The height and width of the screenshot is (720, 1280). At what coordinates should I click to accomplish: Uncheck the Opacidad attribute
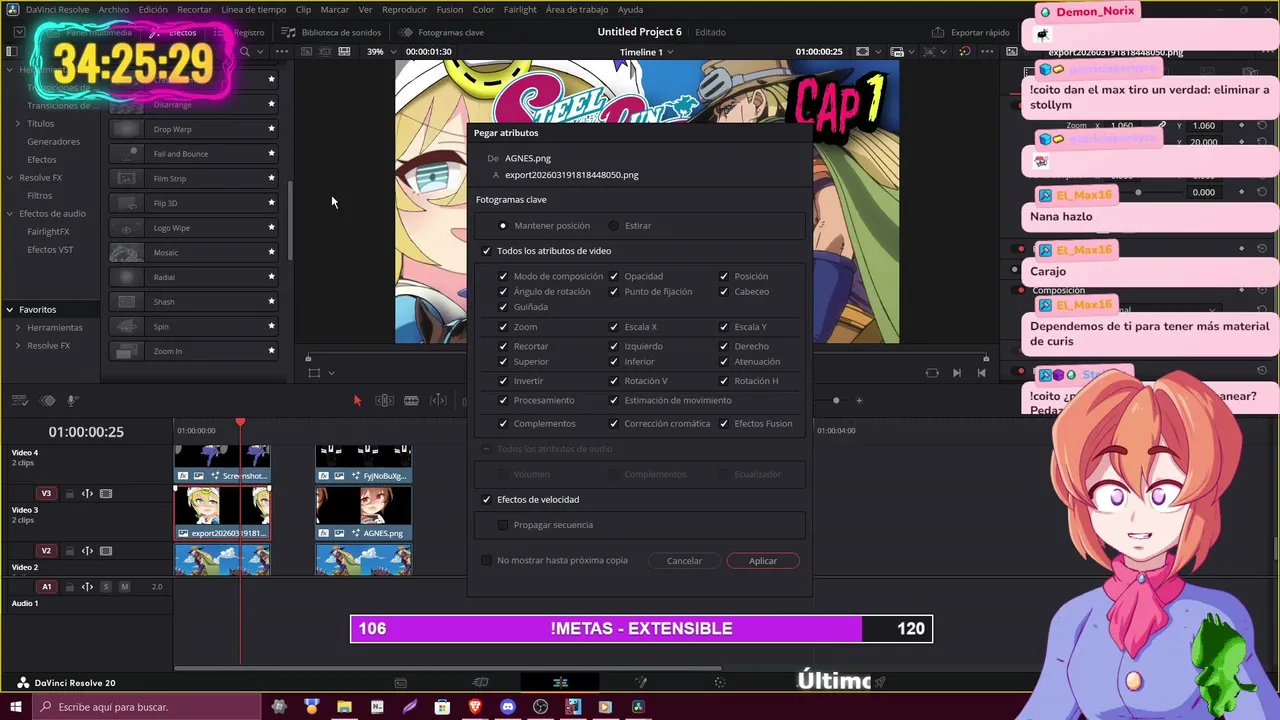coord(614,276)
